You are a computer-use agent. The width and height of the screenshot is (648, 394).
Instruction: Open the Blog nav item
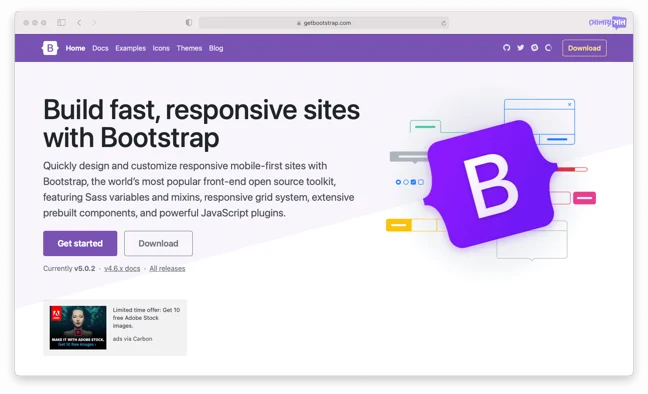pyautogui.click(x=216, y=48)
